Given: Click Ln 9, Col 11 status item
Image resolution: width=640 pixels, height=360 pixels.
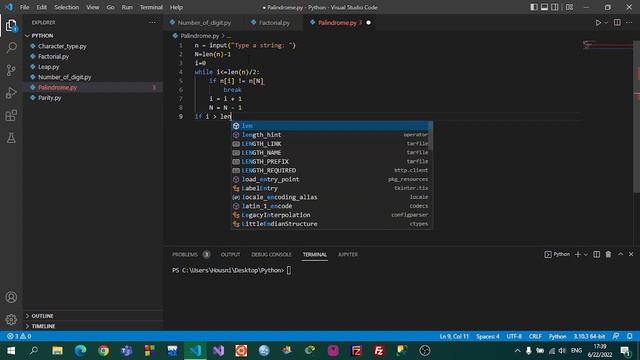Looking at the screenshot, I should pos(454,336).
